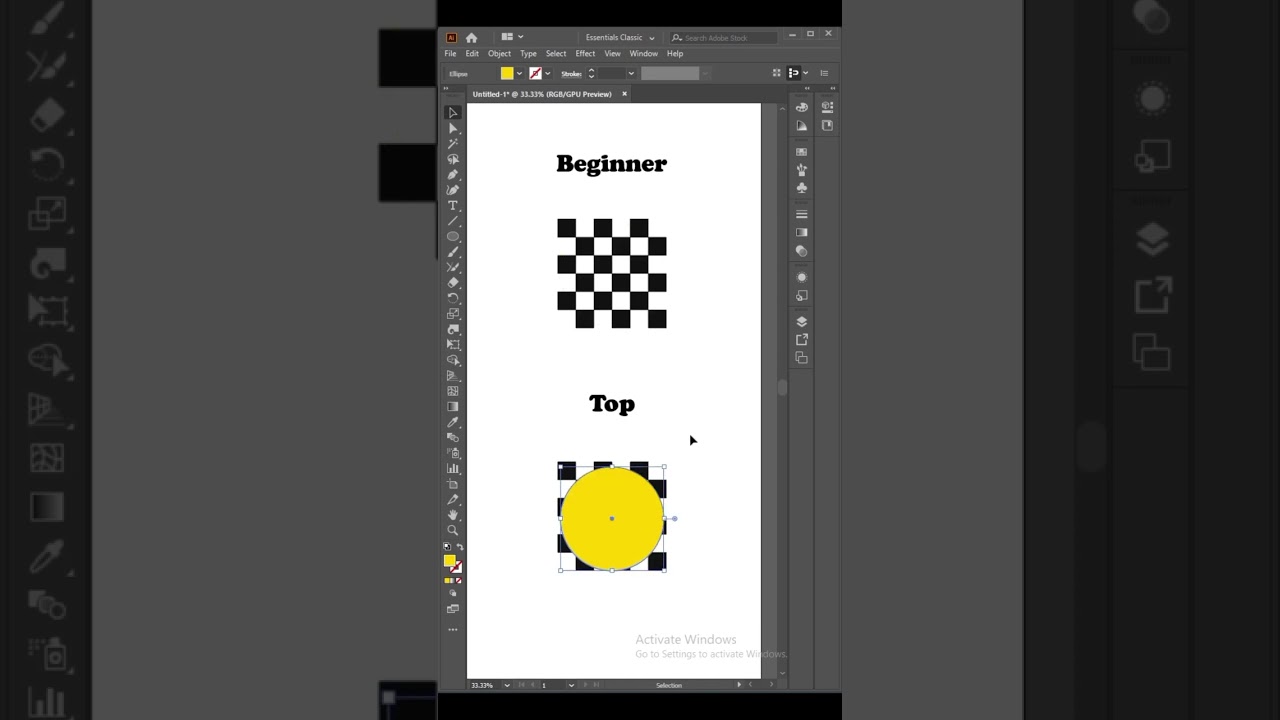Activate the Type tool

(453, 205)
